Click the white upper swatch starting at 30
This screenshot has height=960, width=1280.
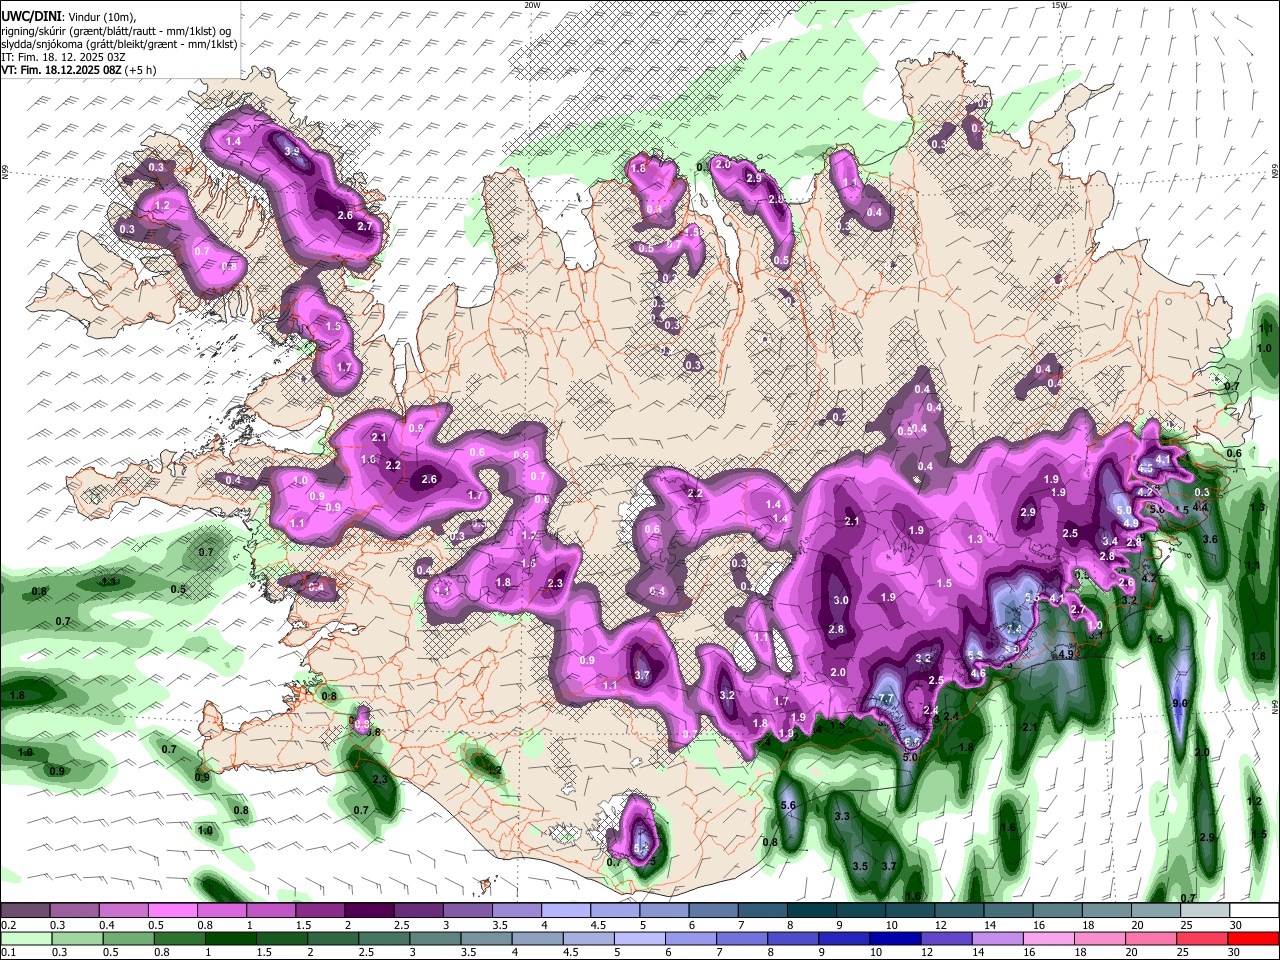tap(1253, 910)
